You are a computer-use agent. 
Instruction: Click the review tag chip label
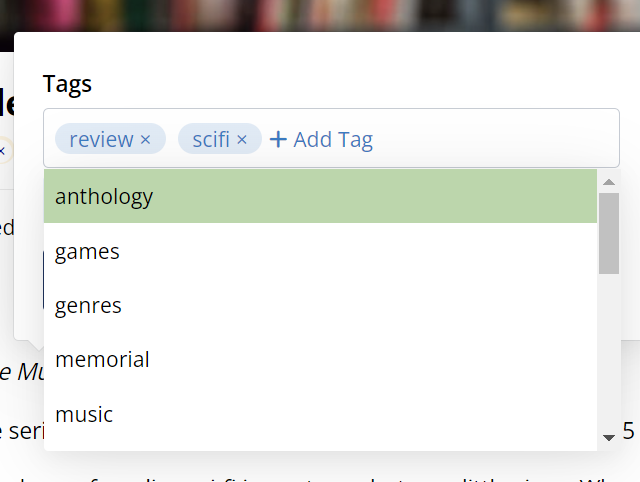click(x=101, y=139)
